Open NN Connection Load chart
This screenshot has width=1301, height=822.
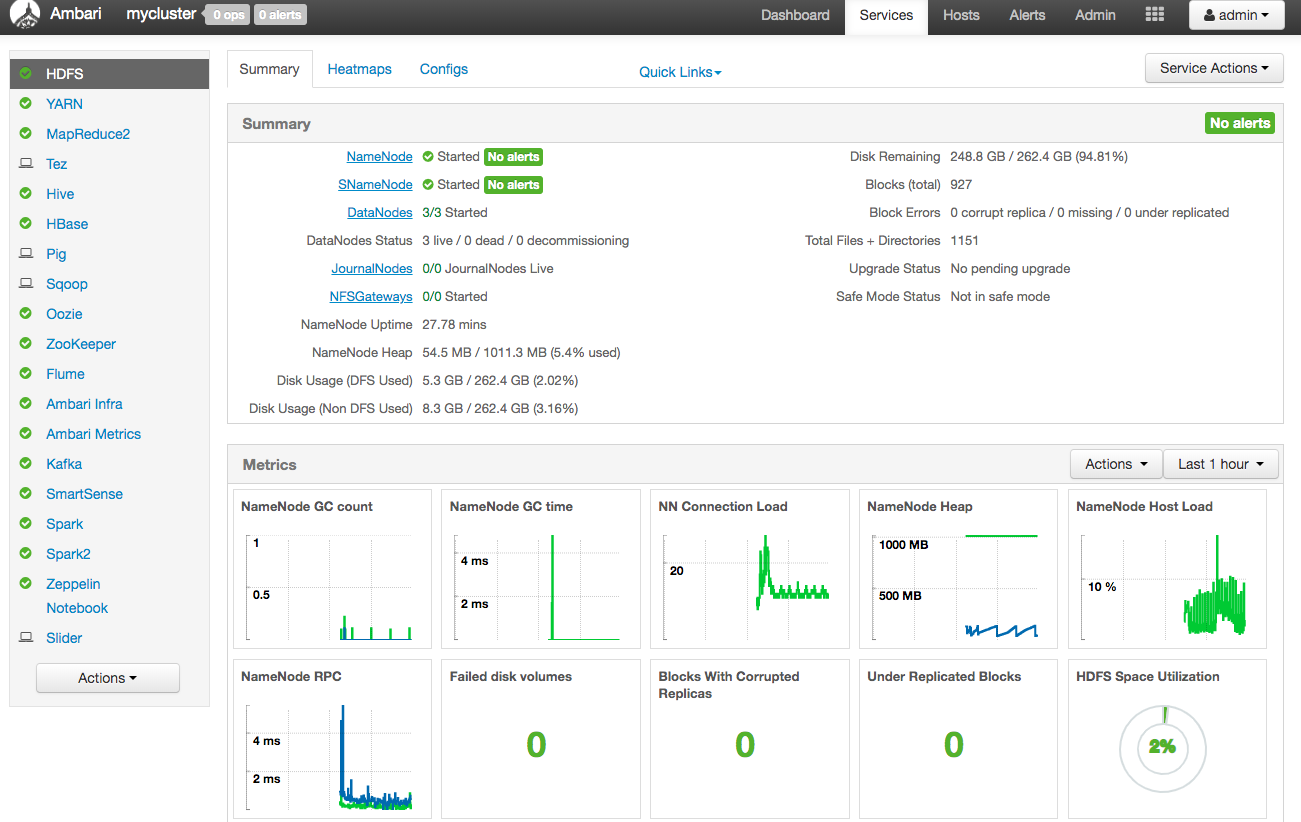click(750, 569)
